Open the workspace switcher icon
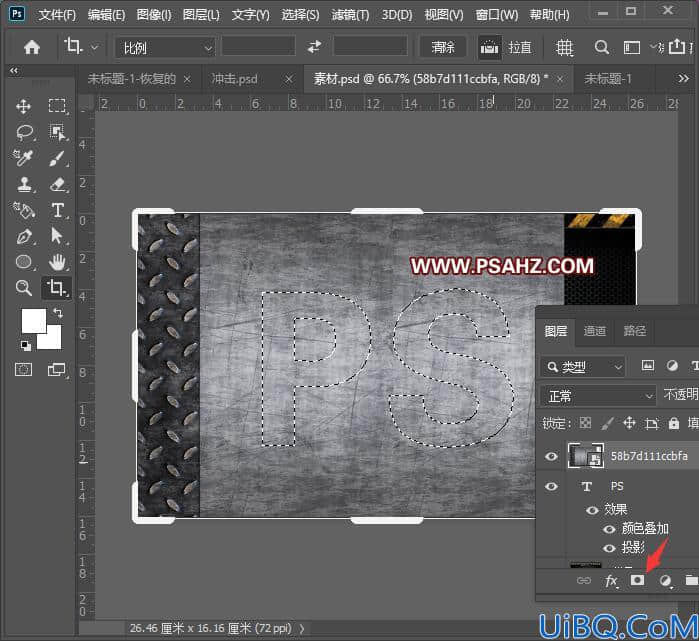 (x=631, y=47)
